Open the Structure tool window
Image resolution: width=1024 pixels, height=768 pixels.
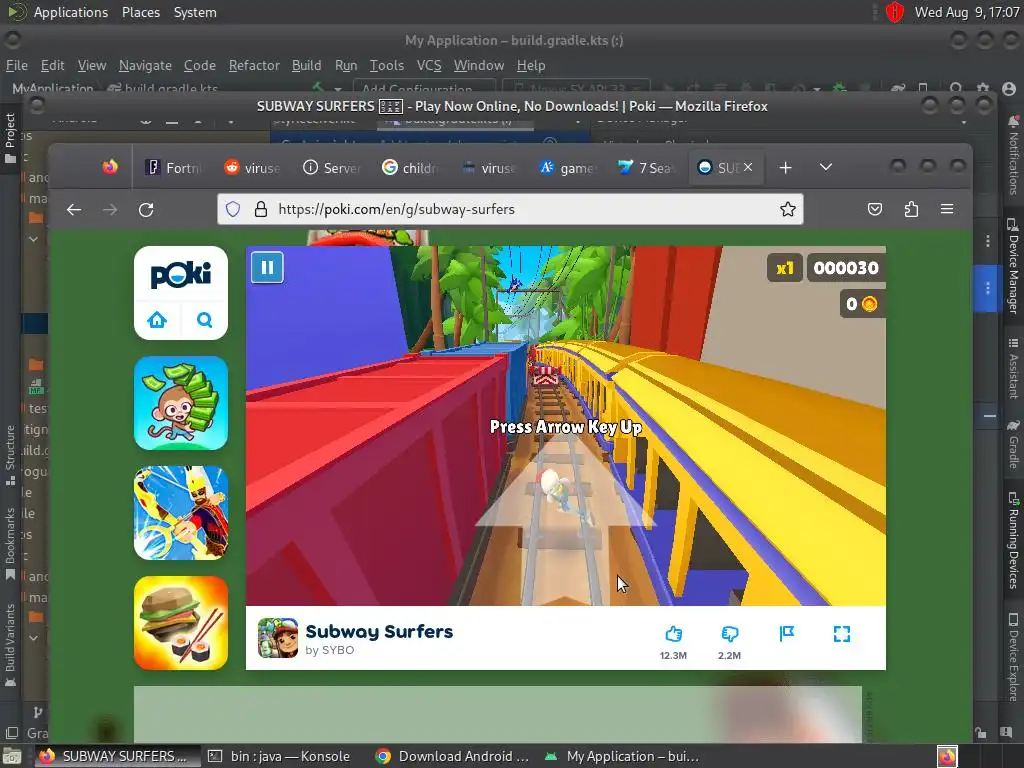[10, 455]
